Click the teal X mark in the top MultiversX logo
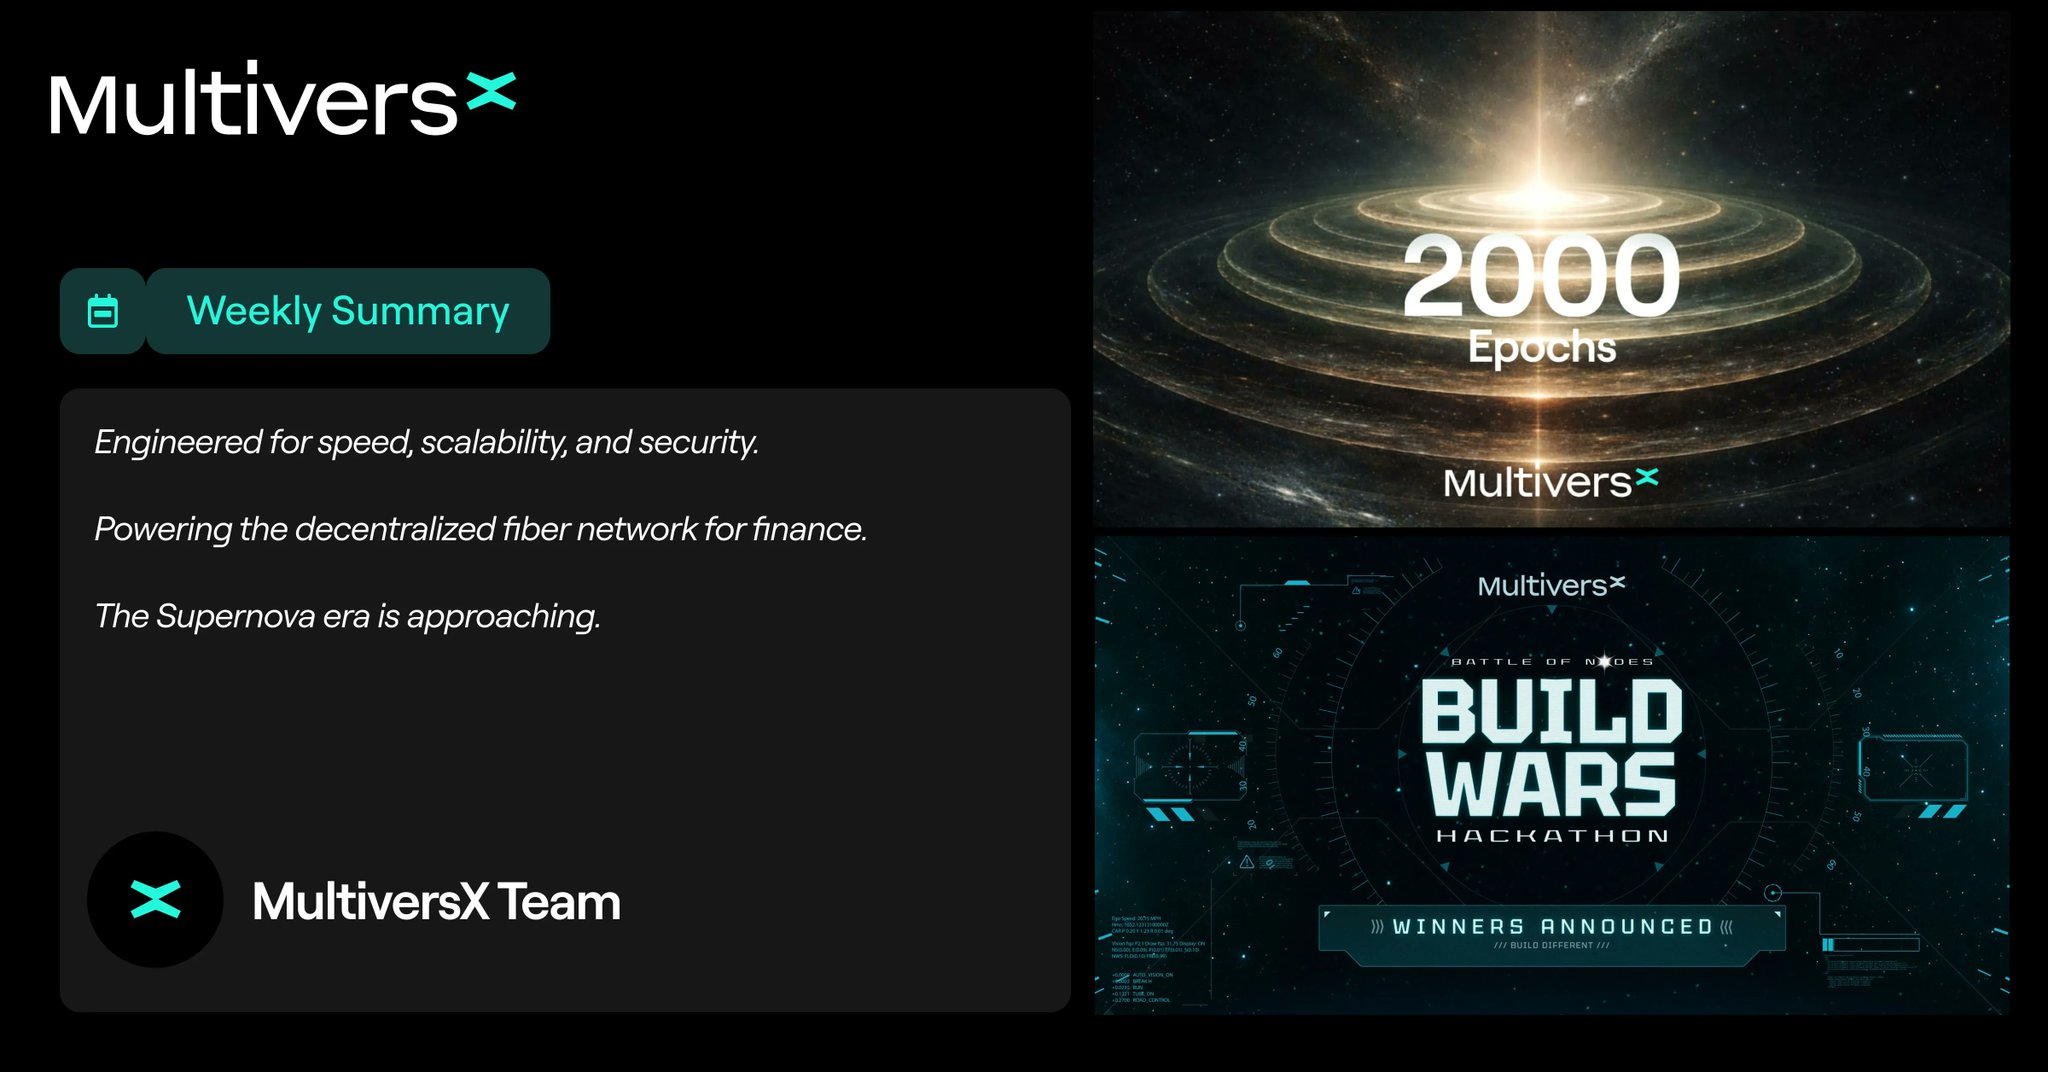 (492, 90)
